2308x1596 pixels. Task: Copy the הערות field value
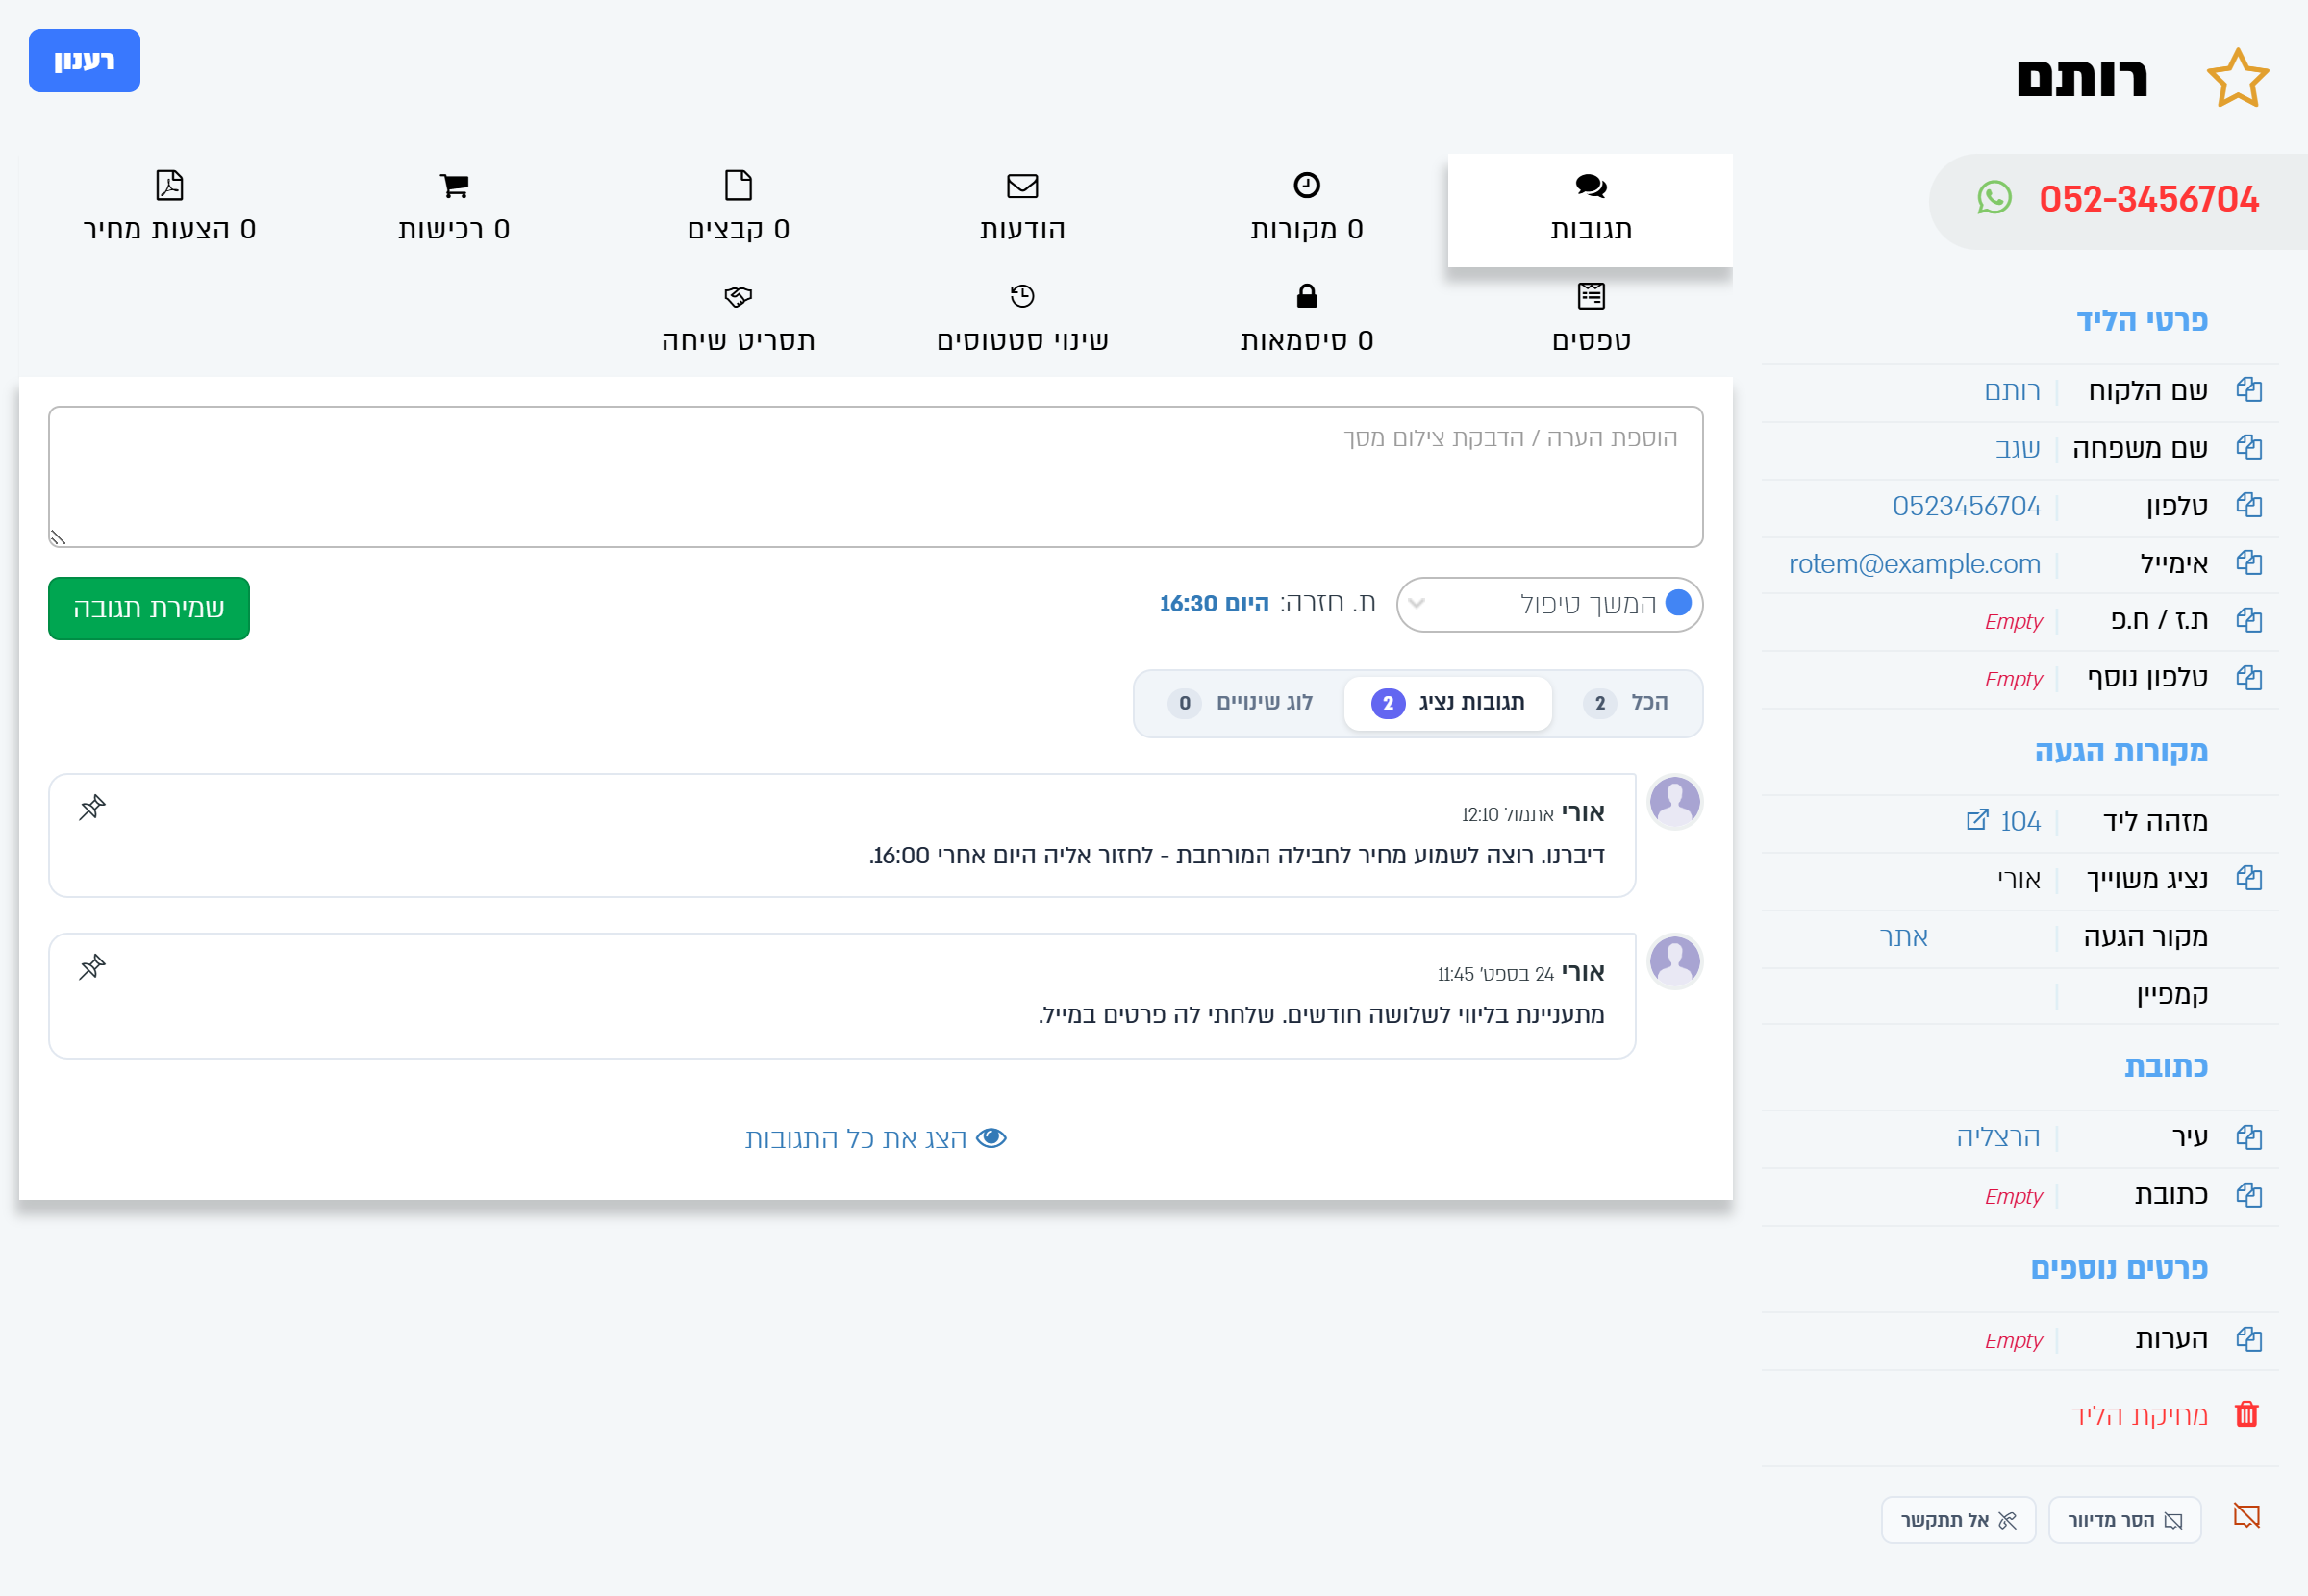(x=2249, y=1339)
